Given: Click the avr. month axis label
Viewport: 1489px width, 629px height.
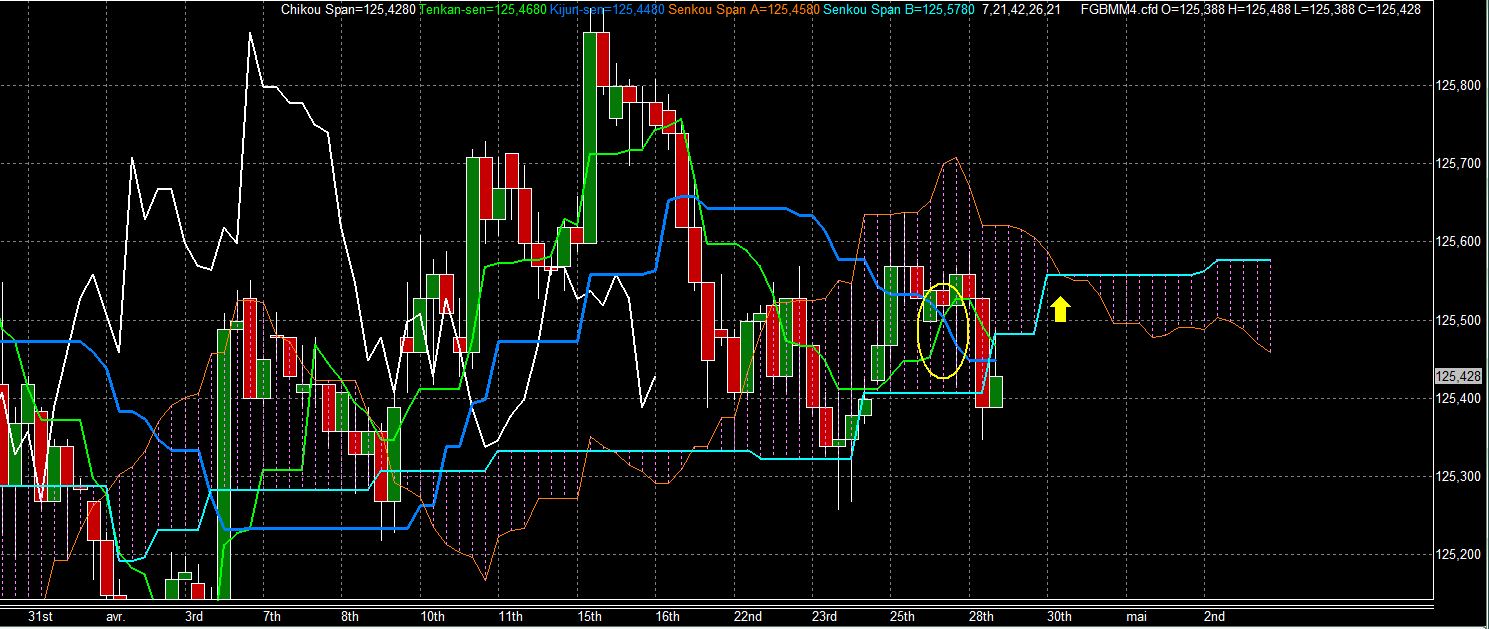Looking at the screenshot, I should pyautogui.click(x=116, y=616).
